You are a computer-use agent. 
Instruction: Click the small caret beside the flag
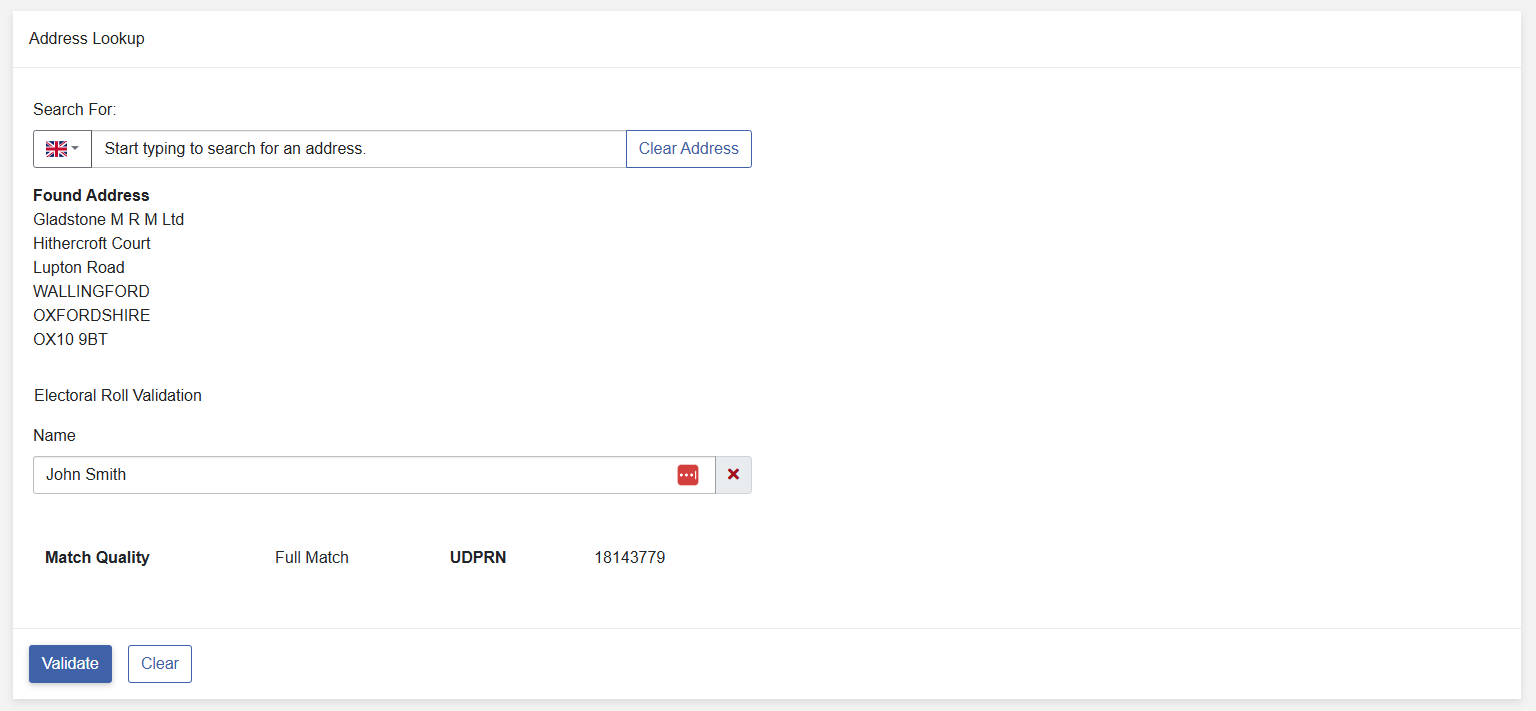[75, 149]
